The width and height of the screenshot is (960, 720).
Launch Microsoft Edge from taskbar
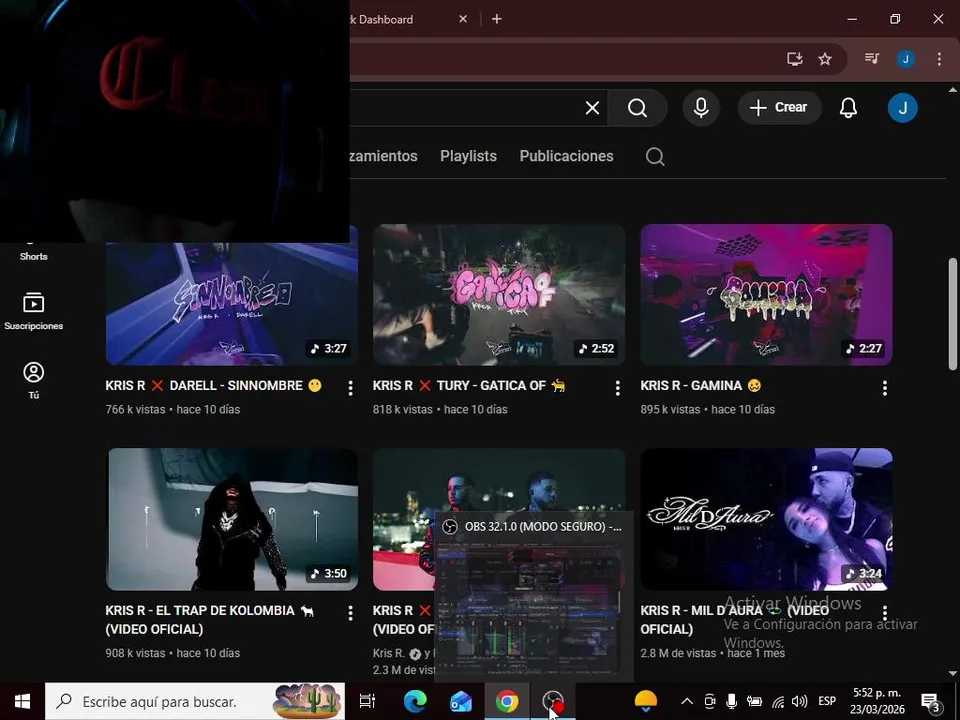pyautogui.click(x=414, y=702)
